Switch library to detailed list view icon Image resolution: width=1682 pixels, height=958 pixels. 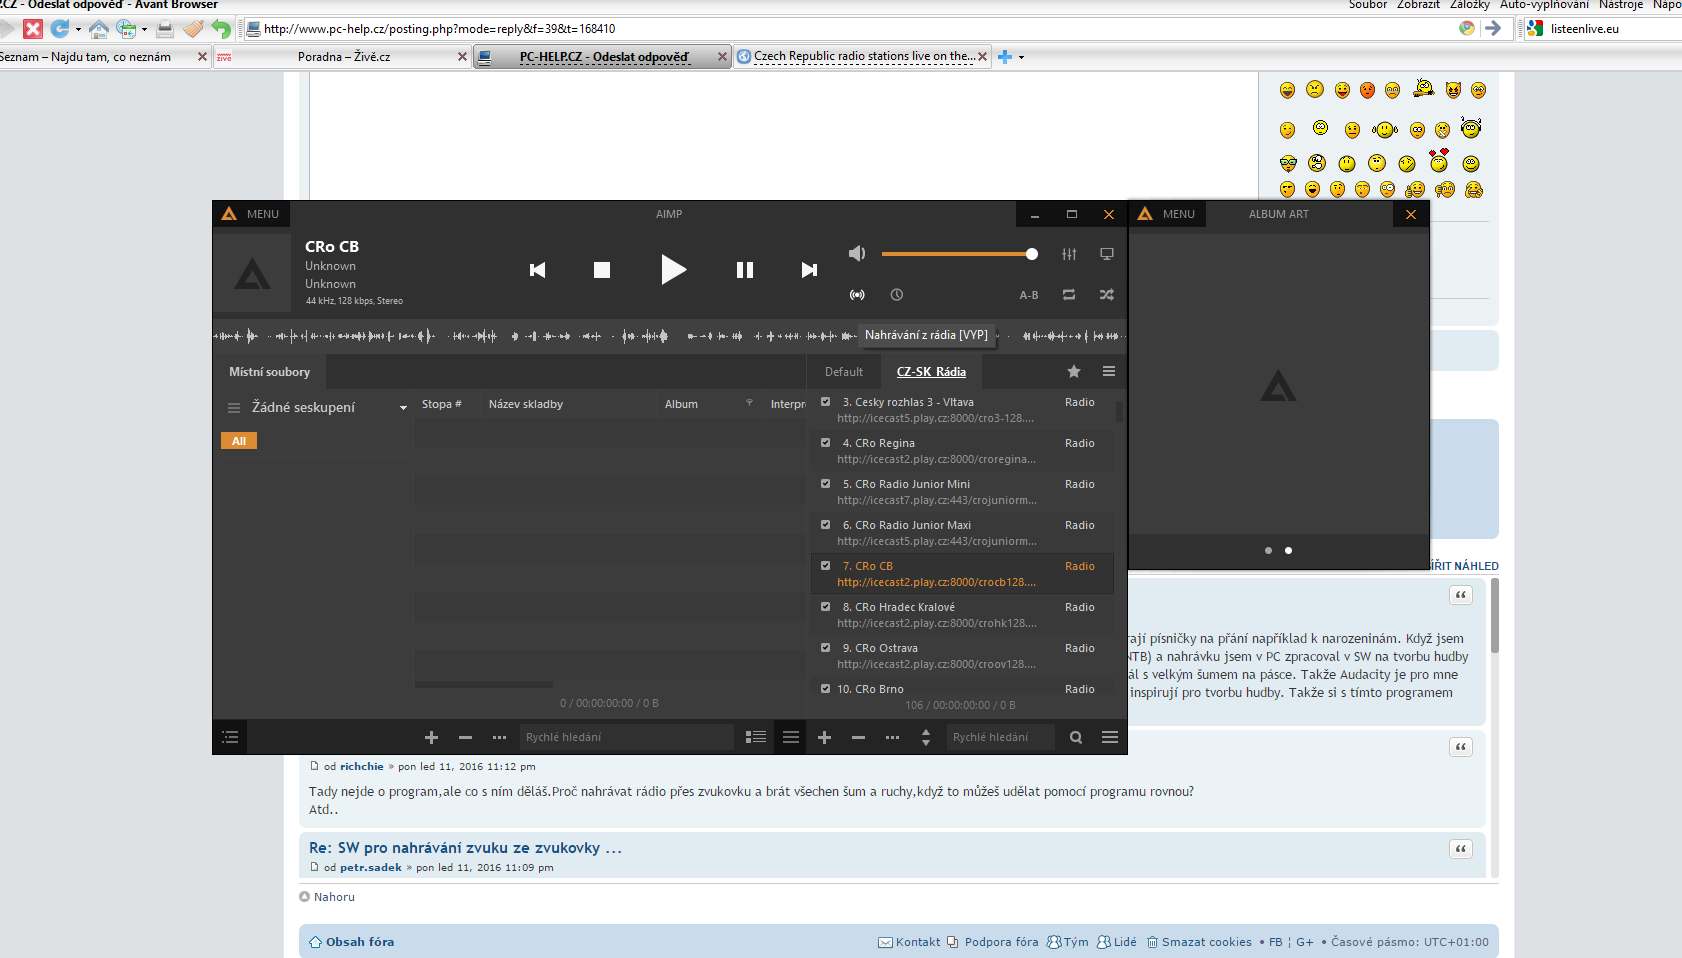click(x=756, y=737)
